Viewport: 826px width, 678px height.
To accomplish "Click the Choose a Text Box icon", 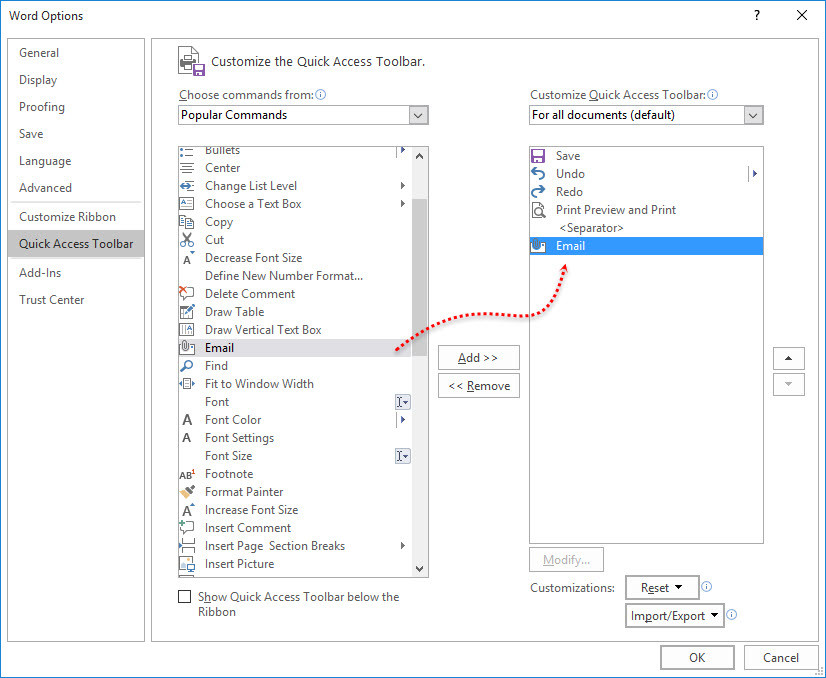I will point(186,204).
